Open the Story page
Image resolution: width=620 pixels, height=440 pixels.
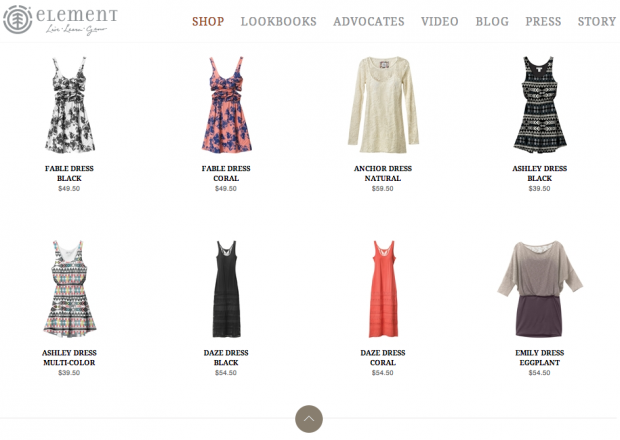pyautogui.click(x=596, y=21)
